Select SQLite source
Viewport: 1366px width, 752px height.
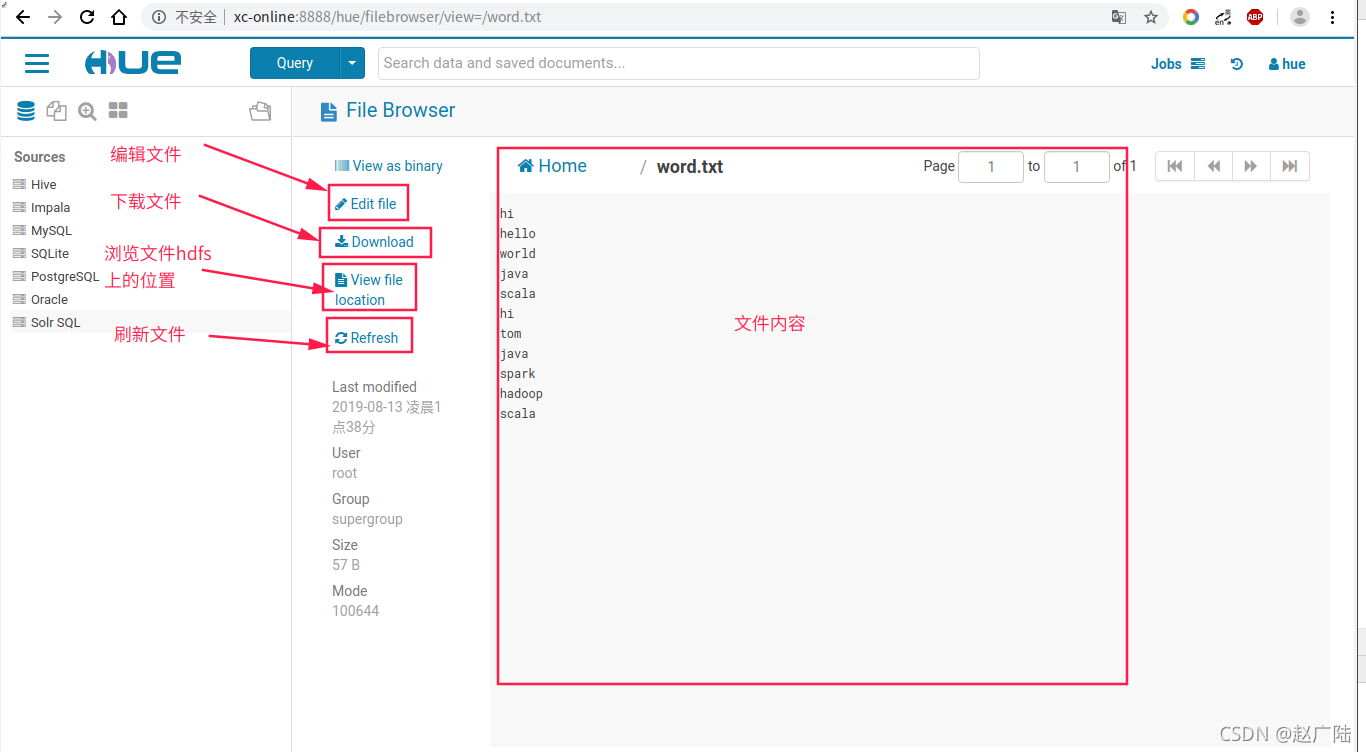[x=50, y=253]
